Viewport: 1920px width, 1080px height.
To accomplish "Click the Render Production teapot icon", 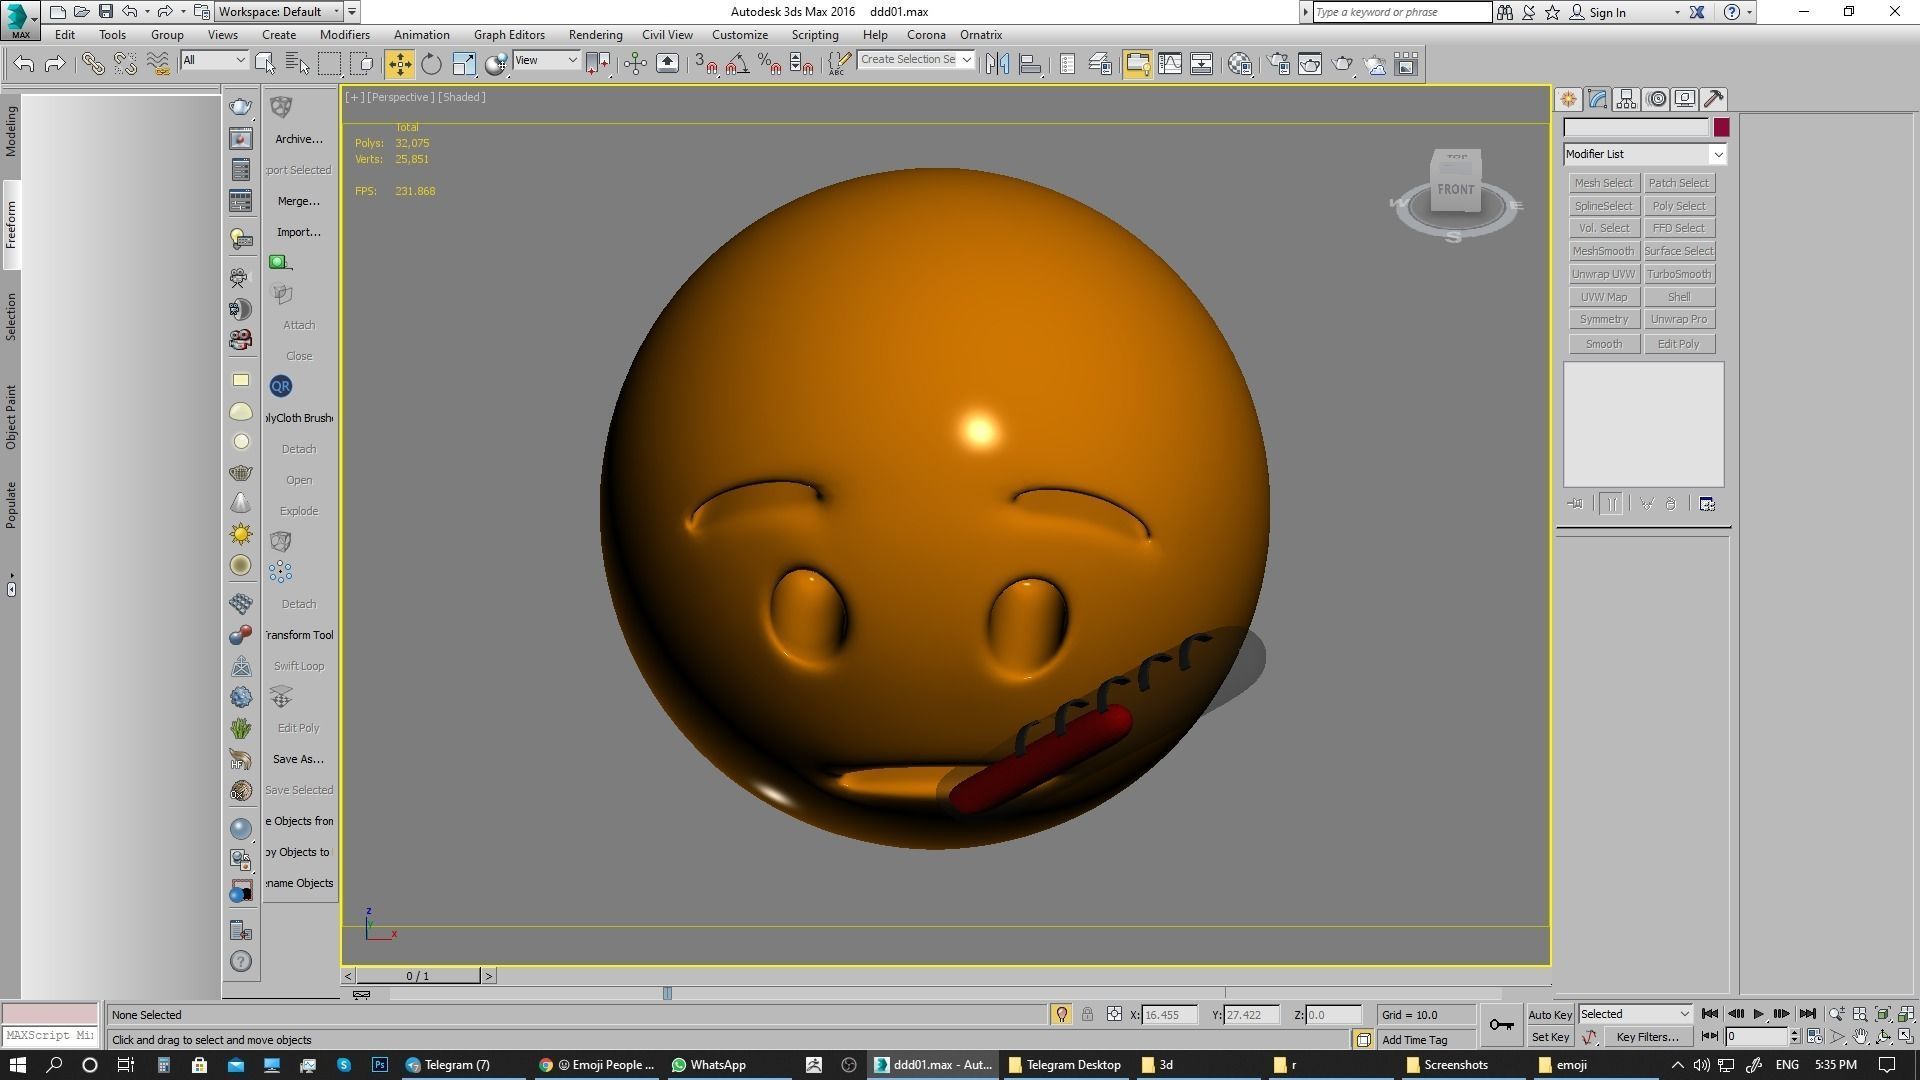I will (1342, 64).
